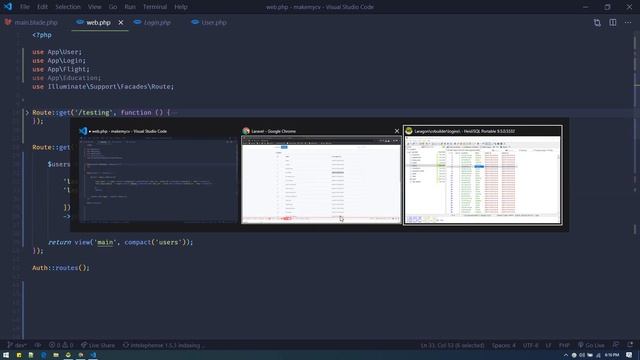Screen dimensions: 640x360
Task: Start a Live Share session
Action: (98, 345)
